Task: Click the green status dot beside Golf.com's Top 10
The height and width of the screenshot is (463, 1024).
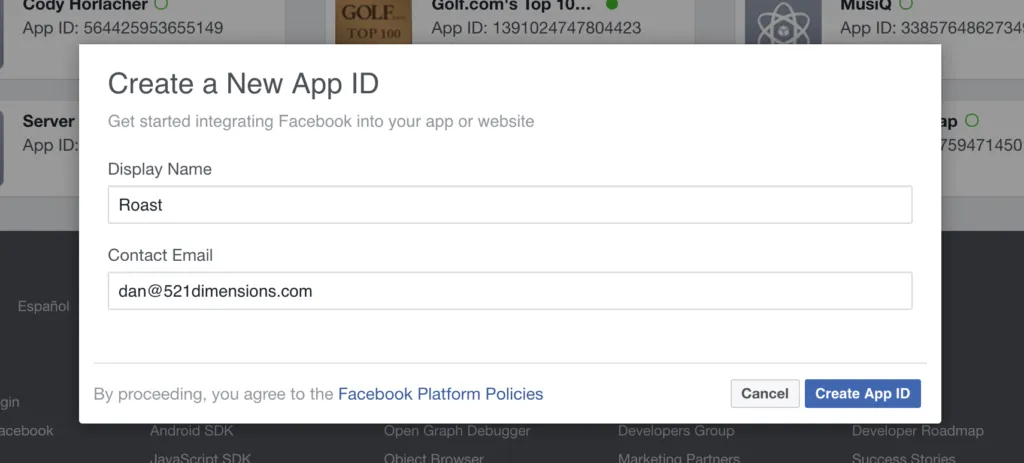Action: (x=611, y=5)
